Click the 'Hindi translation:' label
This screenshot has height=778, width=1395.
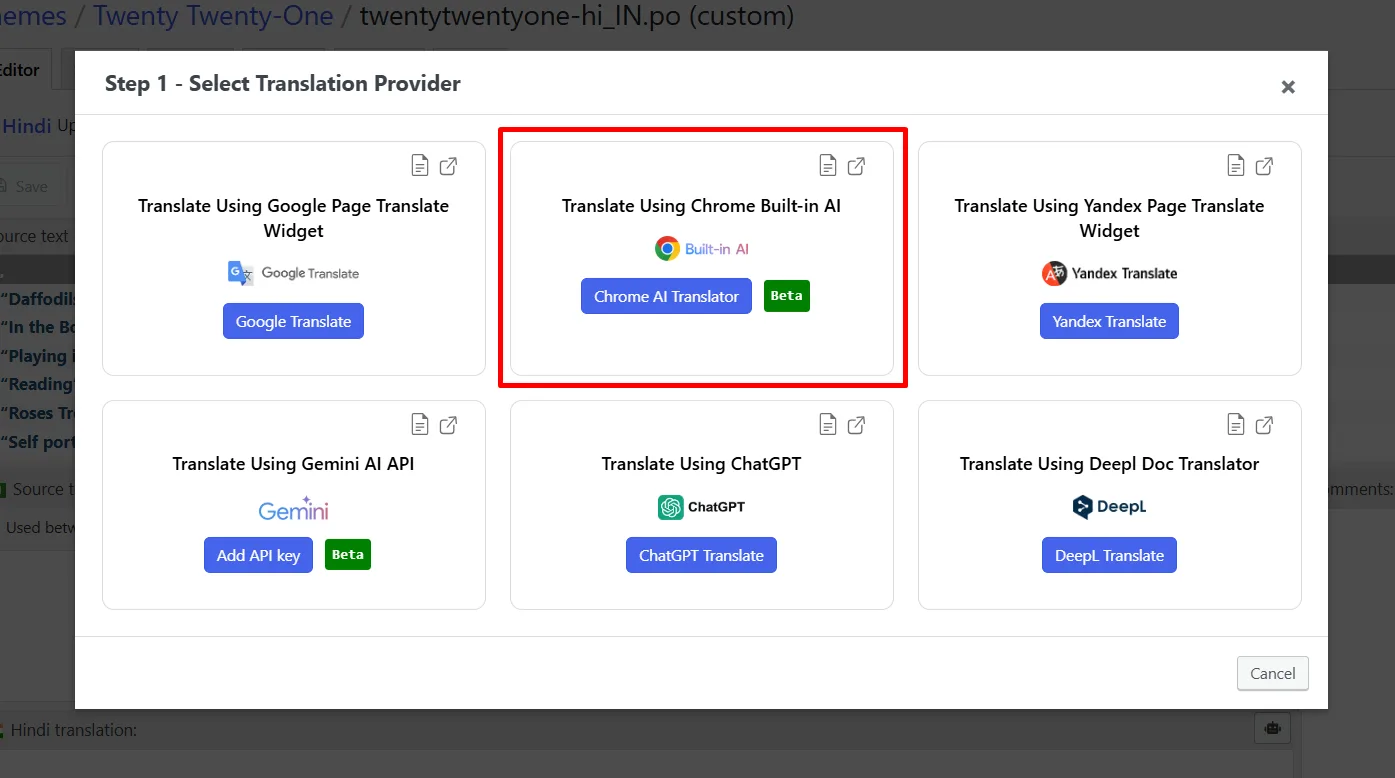73,730
